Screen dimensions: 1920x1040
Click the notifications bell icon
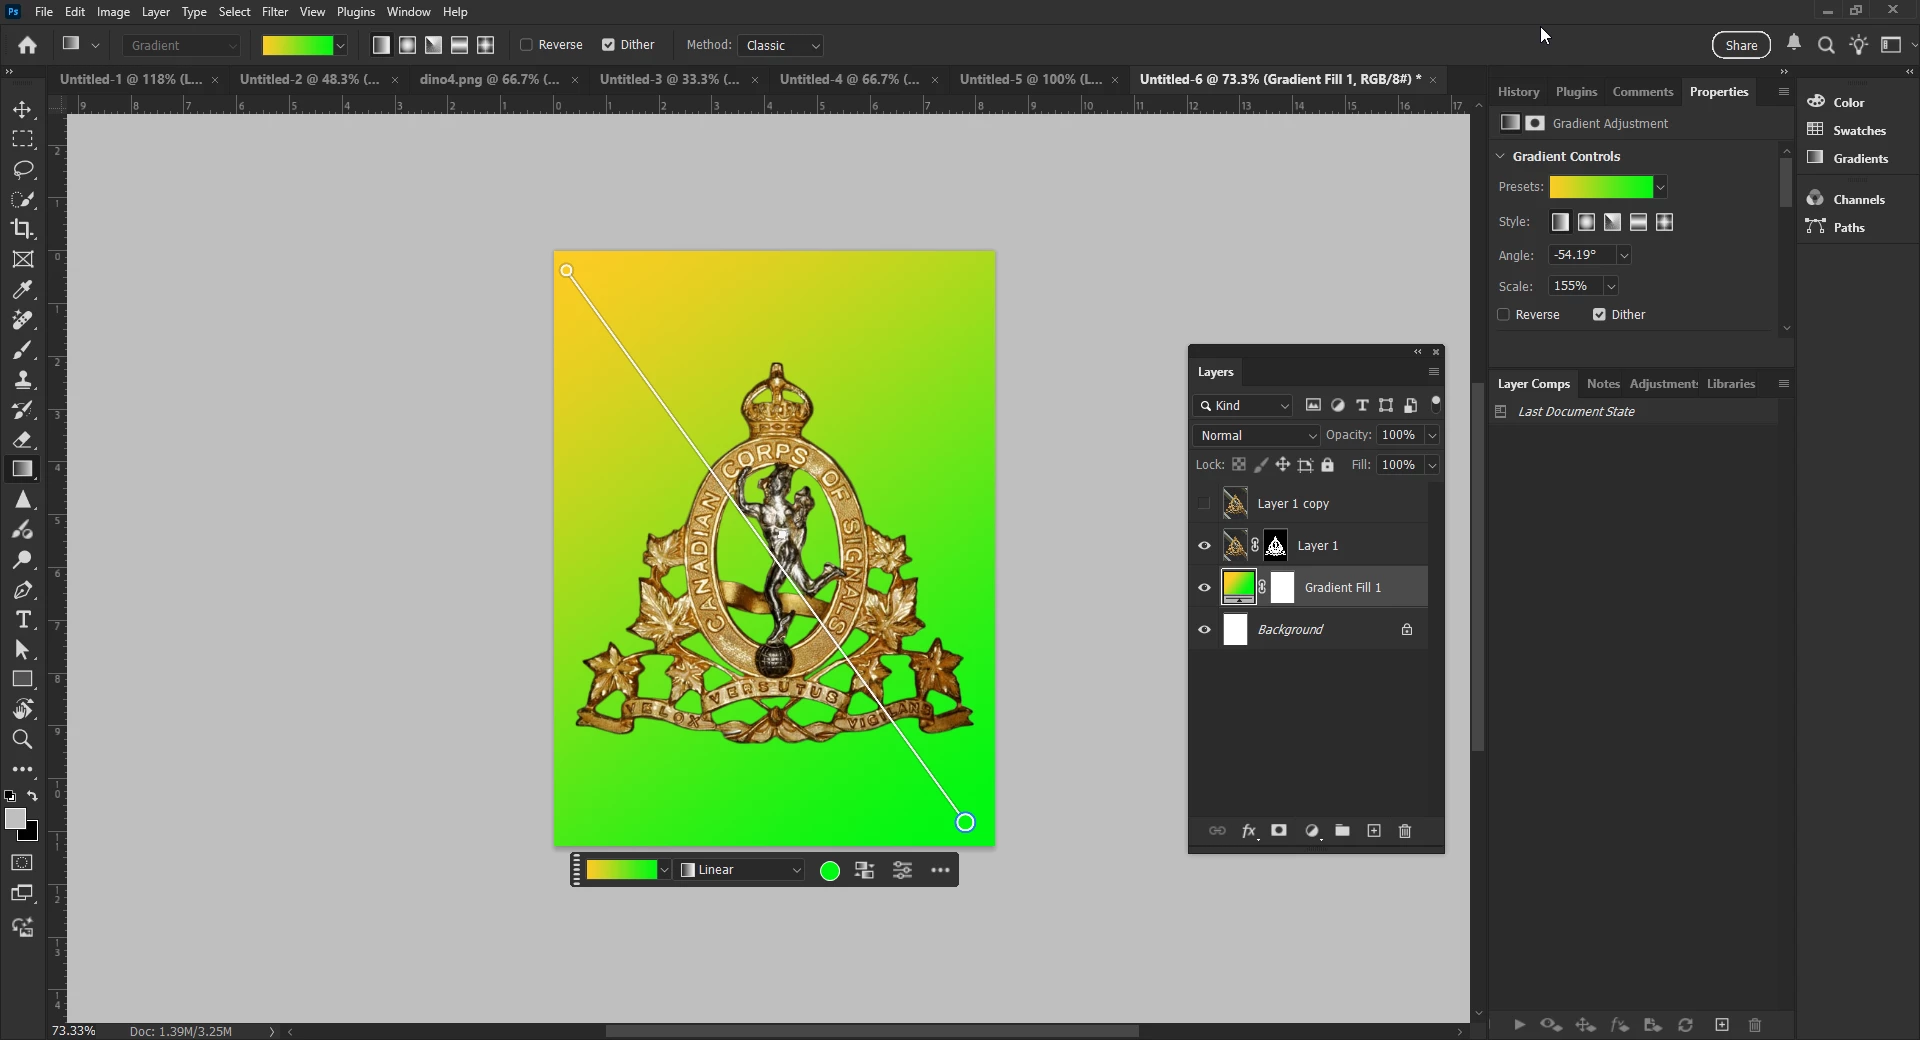click(1794, 43)
